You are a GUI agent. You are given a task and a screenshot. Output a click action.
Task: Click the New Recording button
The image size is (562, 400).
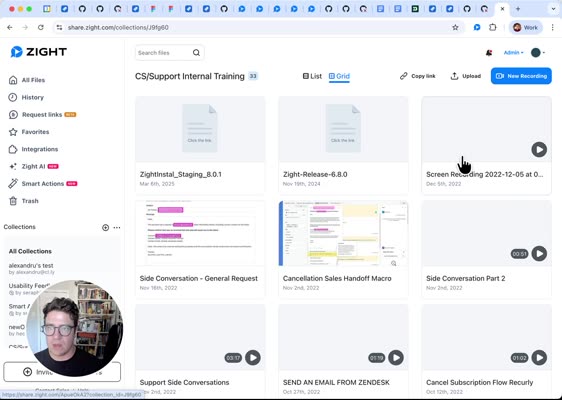point(521,76)
